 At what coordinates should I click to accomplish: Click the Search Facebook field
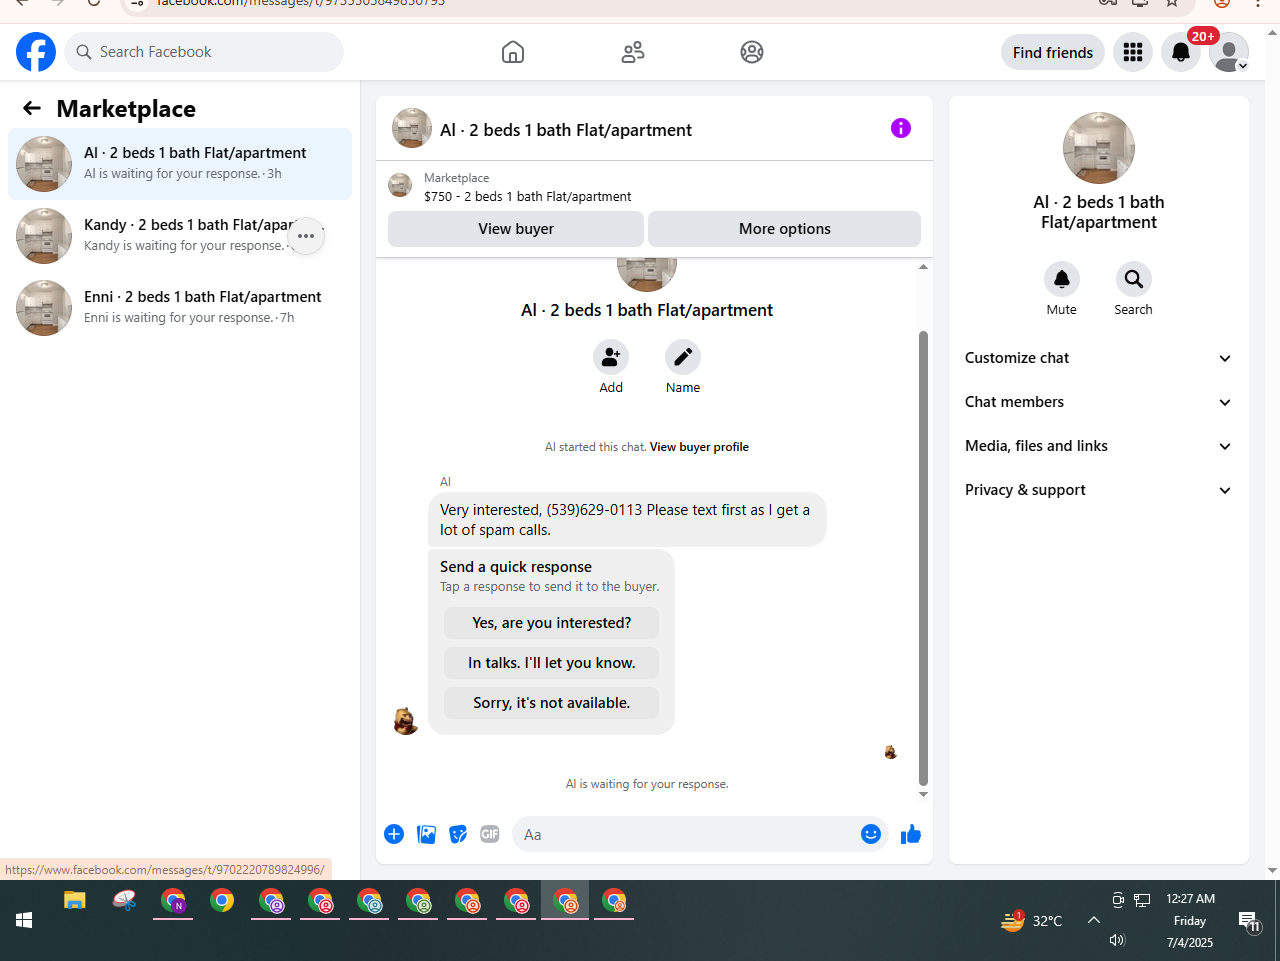pyautogui.click(x=204, y=52)
